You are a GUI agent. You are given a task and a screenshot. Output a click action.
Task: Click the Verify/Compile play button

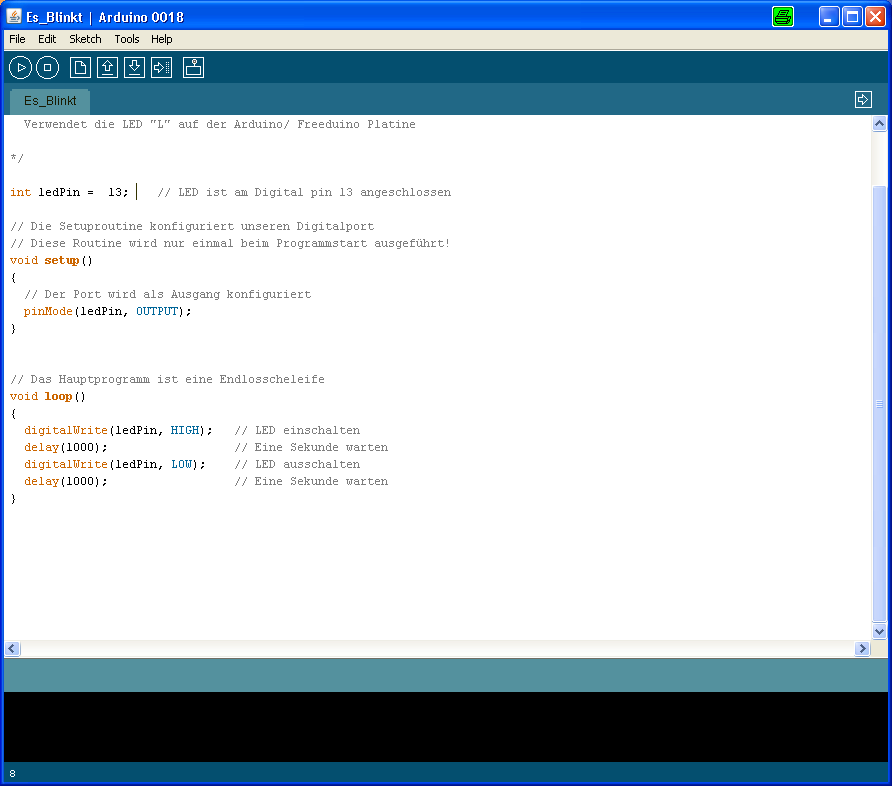click(20, 68)
